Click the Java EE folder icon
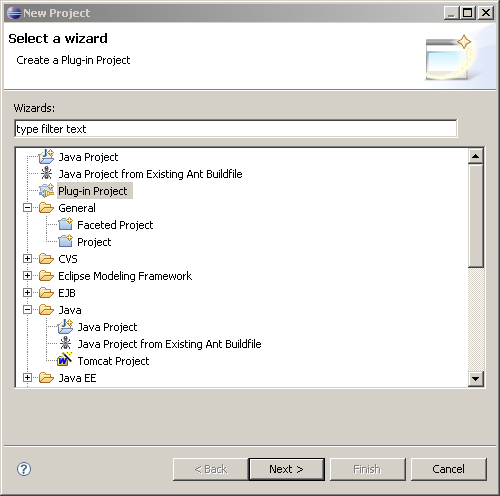 pyautogui.click(x=46, y=378)
